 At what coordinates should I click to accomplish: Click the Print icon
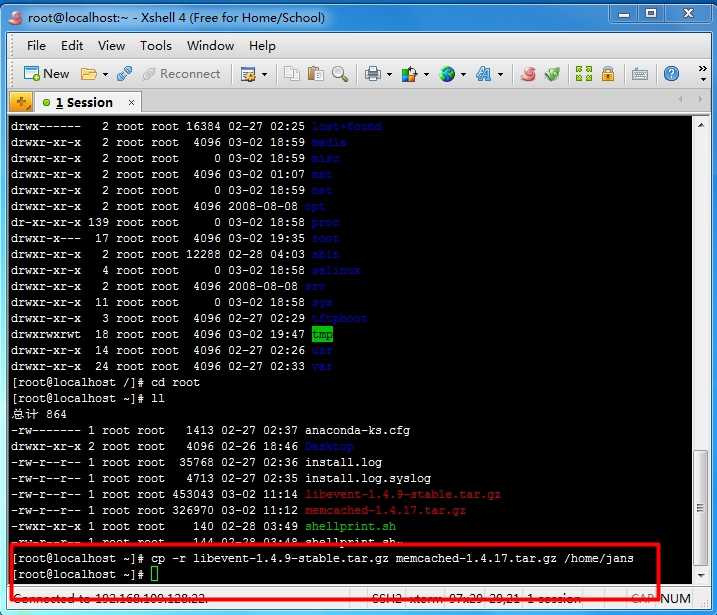pyautogui.click(x=373, y=74)
